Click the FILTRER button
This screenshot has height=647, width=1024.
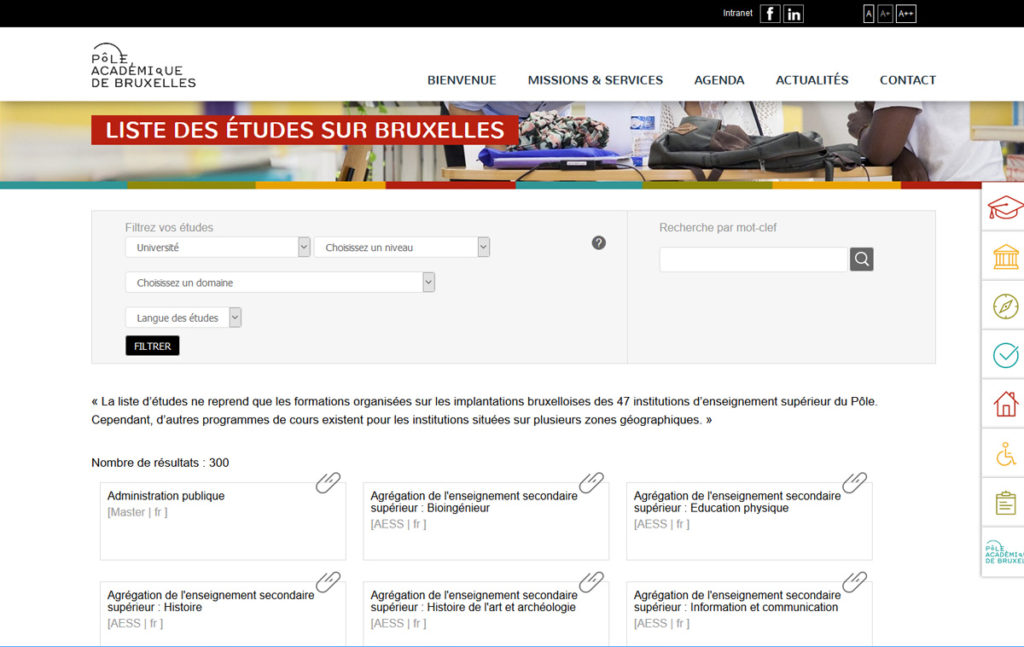[x=152, y=346]
